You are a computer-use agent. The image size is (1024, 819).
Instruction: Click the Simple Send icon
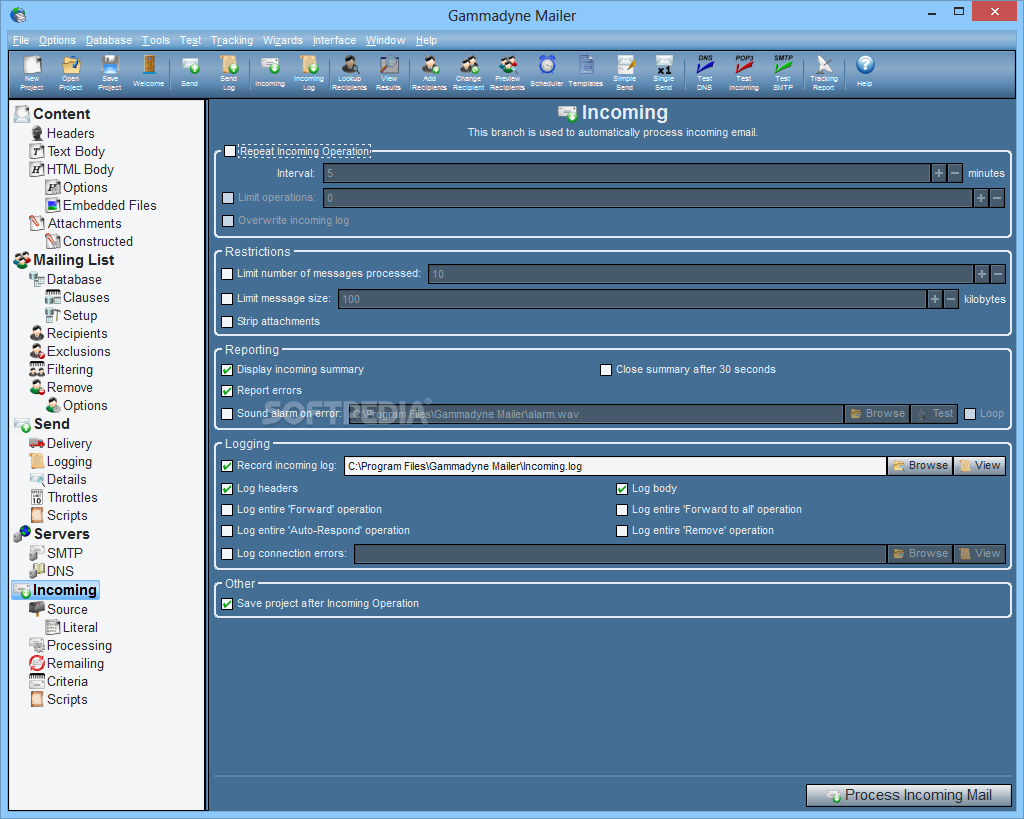(x=625, y=72)
